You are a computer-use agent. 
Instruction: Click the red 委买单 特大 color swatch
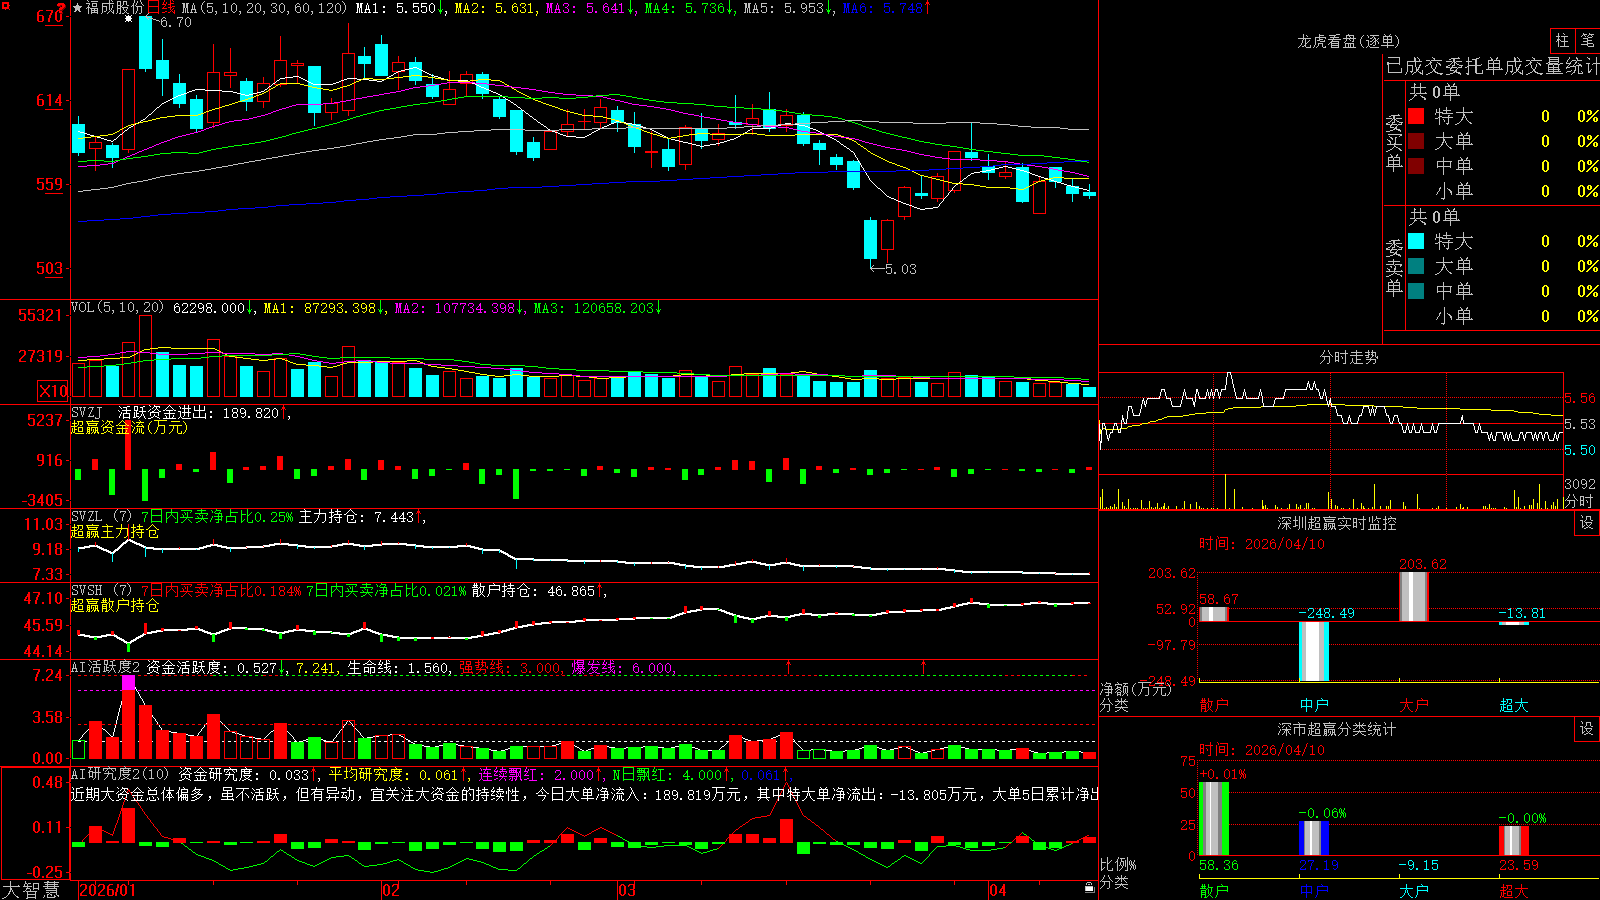tap(1416, 116)
